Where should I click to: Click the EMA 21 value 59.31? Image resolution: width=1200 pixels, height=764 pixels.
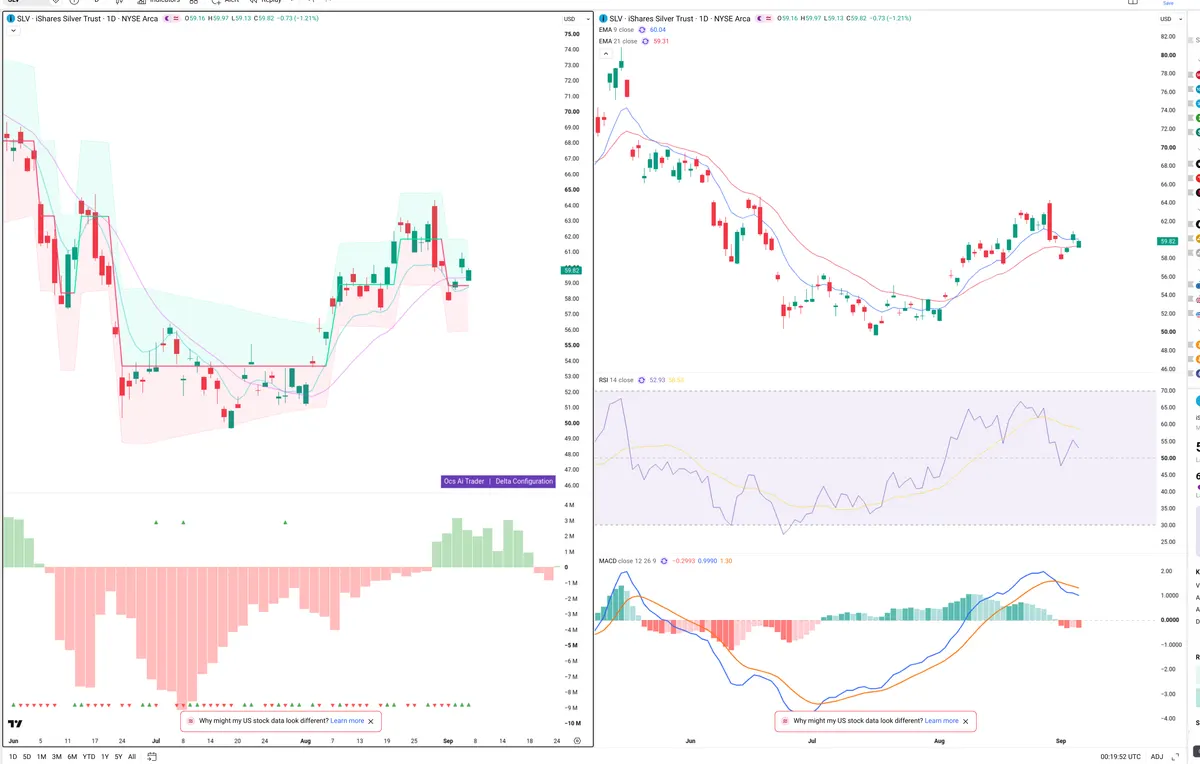tap(661, 41)
